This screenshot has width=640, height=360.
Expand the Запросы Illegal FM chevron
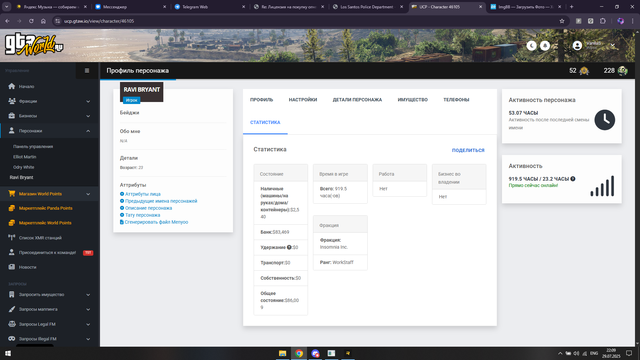(x=88, y=339)
